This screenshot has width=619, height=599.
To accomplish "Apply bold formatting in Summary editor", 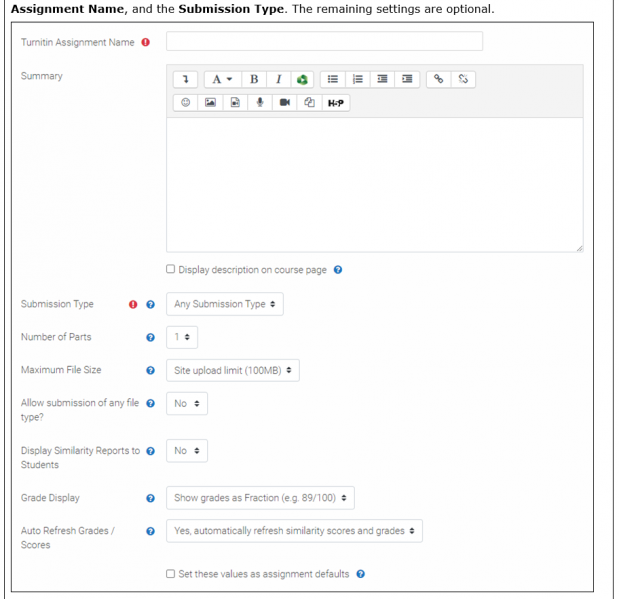I will [254, 79].
